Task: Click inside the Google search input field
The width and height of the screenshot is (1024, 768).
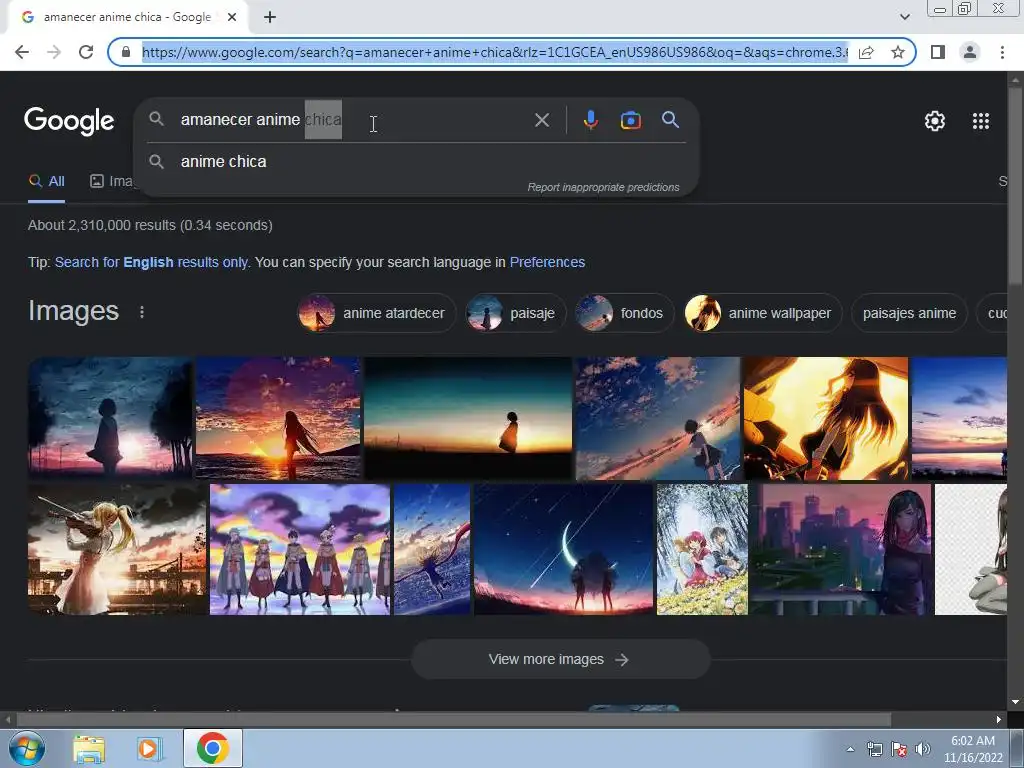Action: click(x=353, y=120)
